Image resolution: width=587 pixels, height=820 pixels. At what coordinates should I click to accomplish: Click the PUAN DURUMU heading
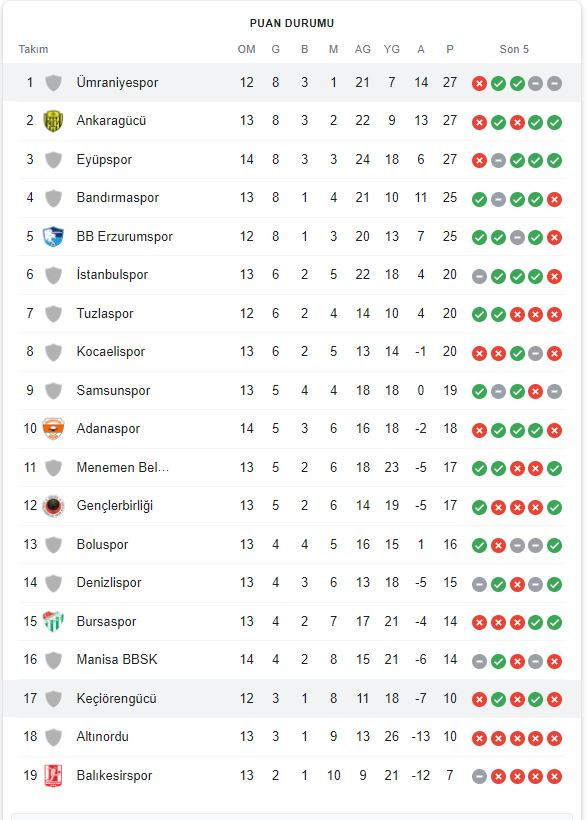coord(292,24)
